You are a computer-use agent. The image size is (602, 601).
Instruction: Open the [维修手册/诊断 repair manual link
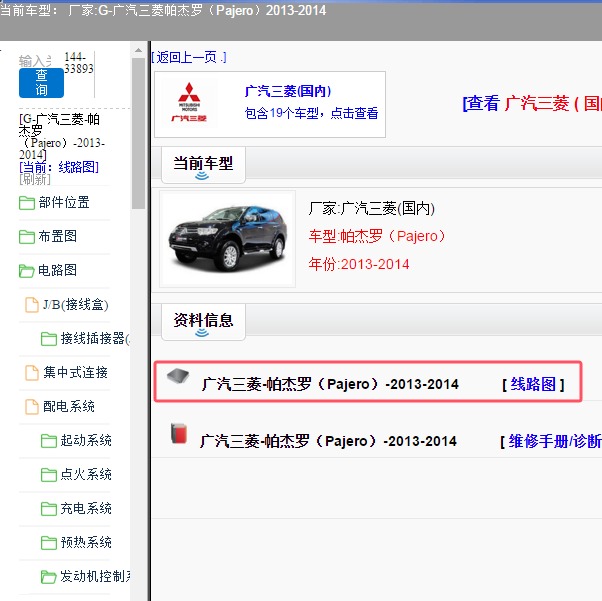pos(551,441)
